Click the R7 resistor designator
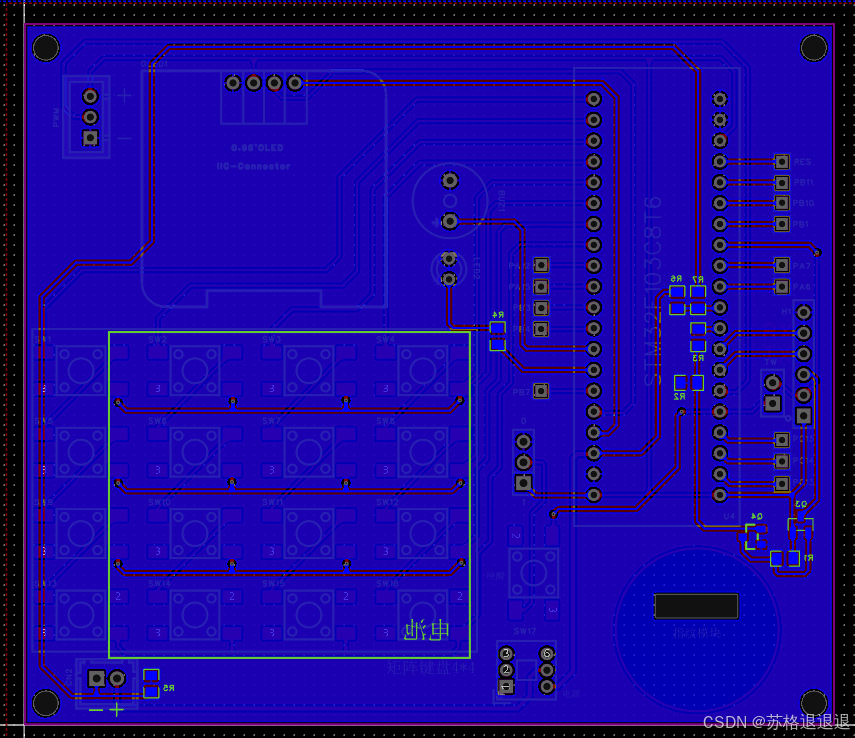The height and width of the screenshot is (738, 855). 697,279
